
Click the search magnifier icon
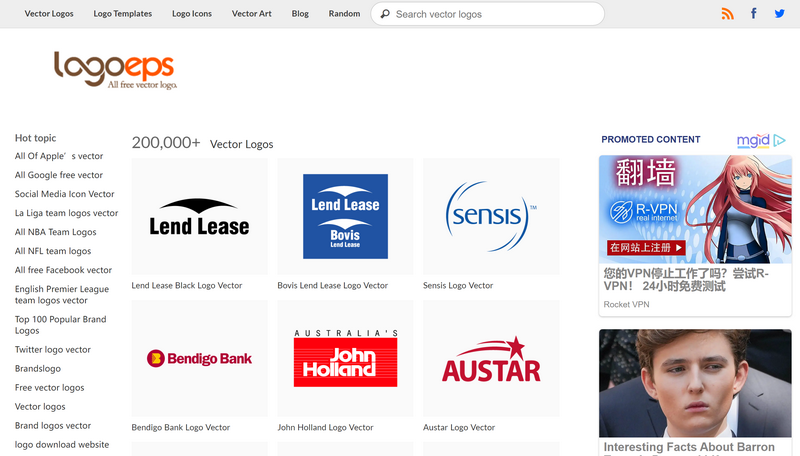pyautogui.click(x=385, y=14)
